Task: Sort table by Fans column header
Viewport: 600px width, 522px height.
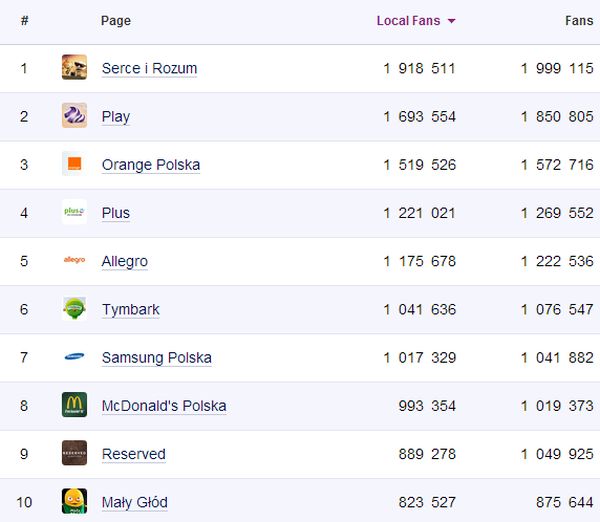Action: (x=579, y=21)
